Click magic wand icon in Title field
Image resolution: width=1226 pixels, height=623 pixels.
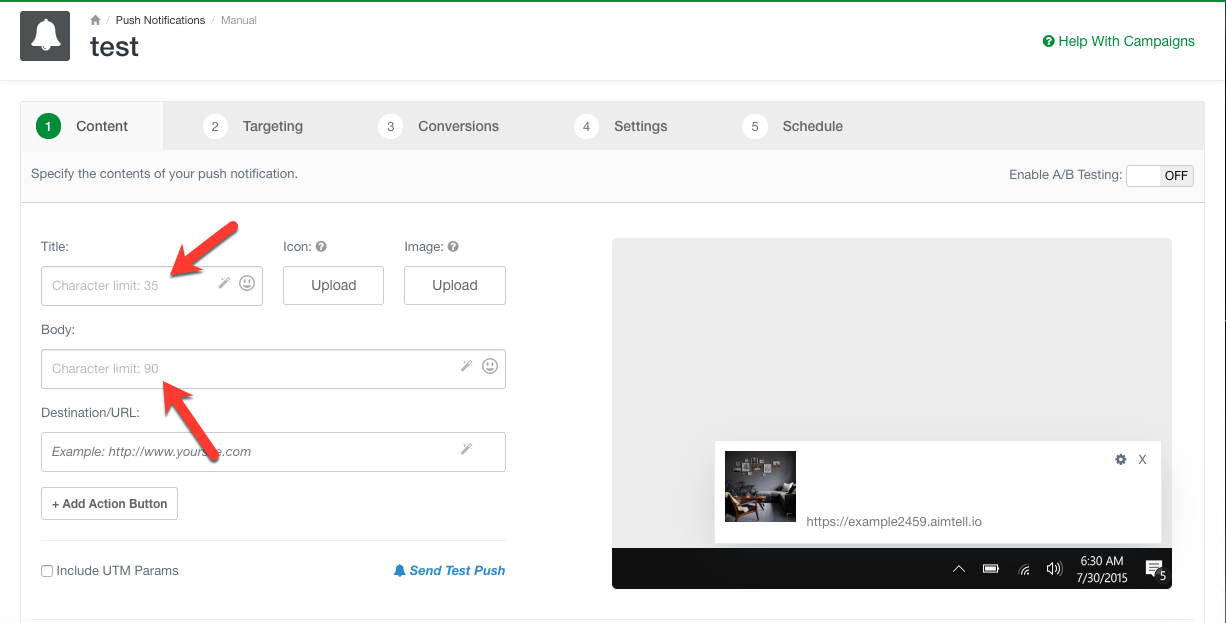(x=225, y=284)
